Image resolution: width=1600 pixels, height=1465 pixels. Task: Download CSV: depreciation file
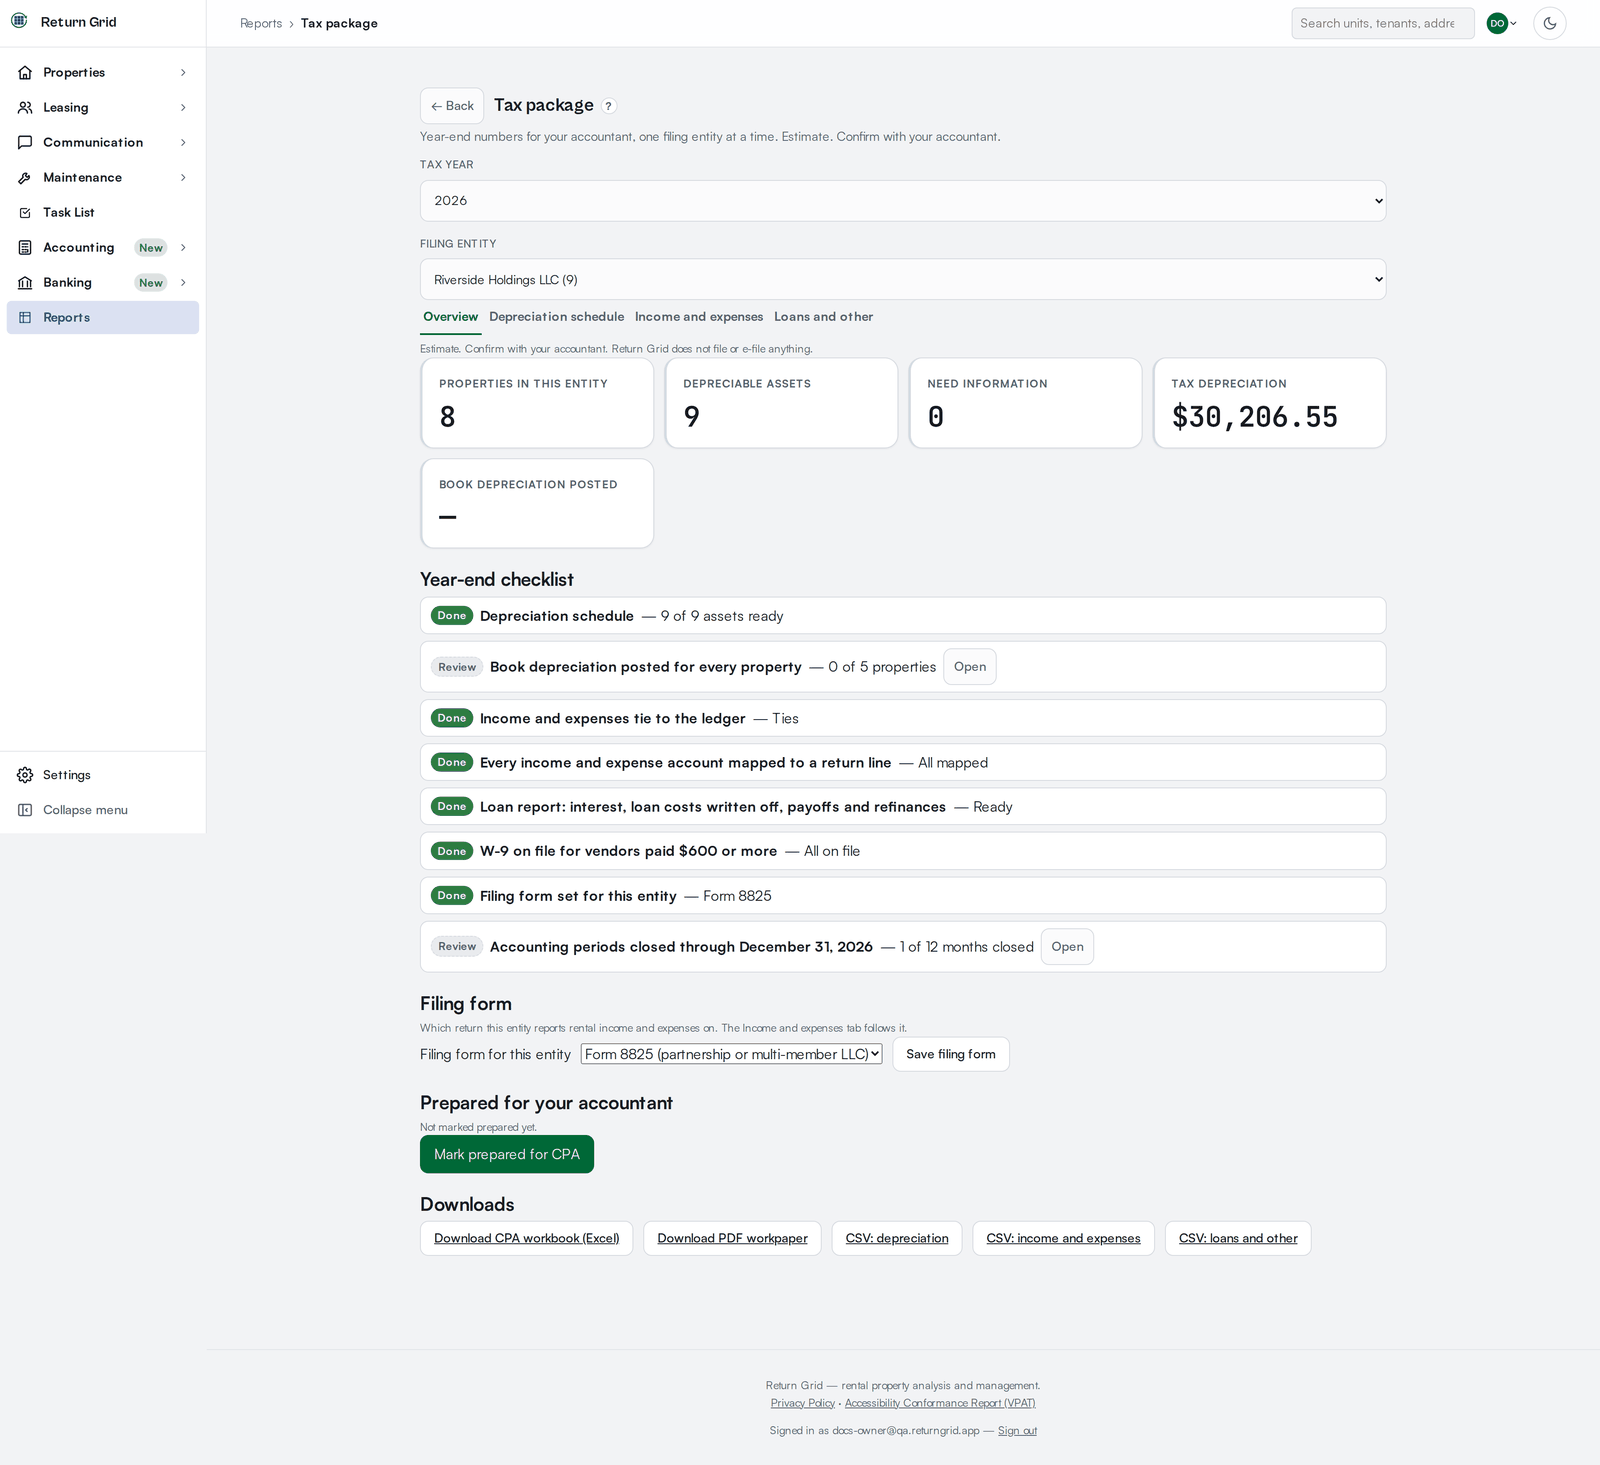pyautogui.click(x=897, y=1238)
